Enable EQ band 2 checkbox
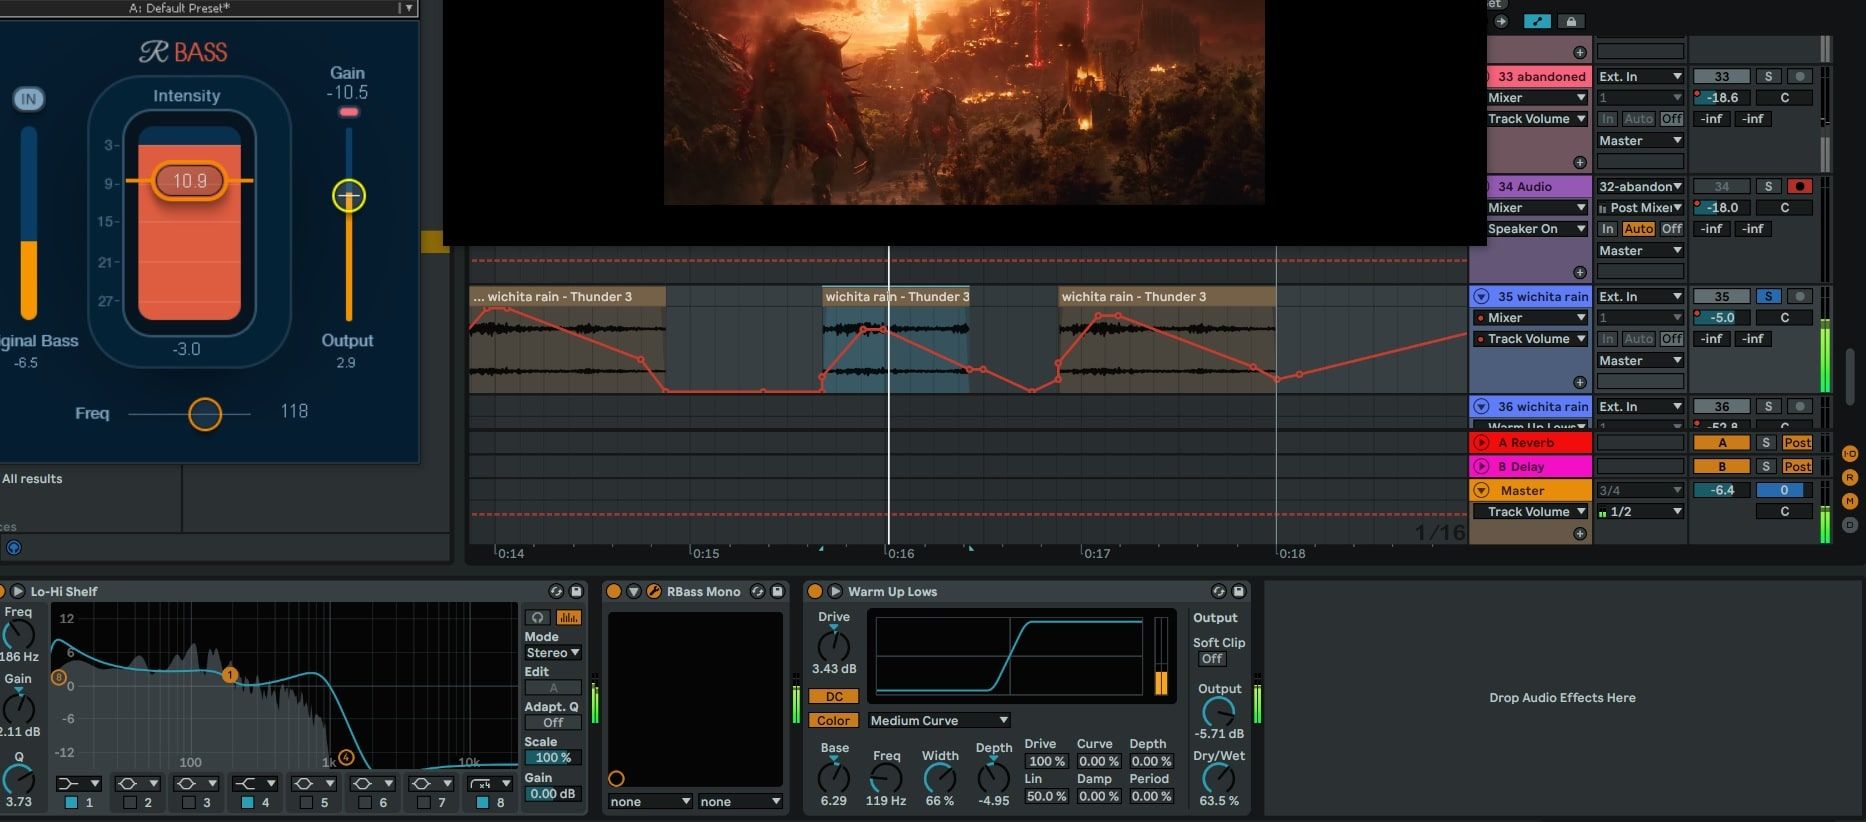1866x822 pixels. pyautogui.click(x=130, y=802)
